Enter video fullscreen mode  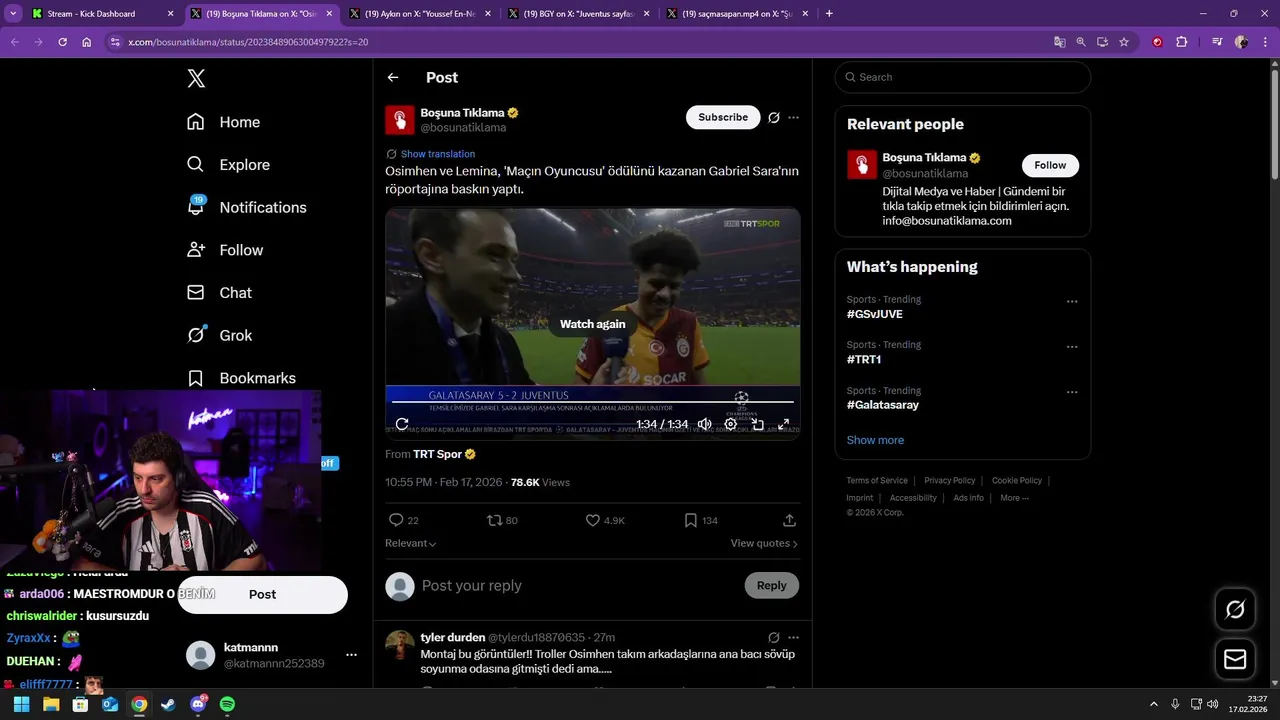[x=784, y=424]
